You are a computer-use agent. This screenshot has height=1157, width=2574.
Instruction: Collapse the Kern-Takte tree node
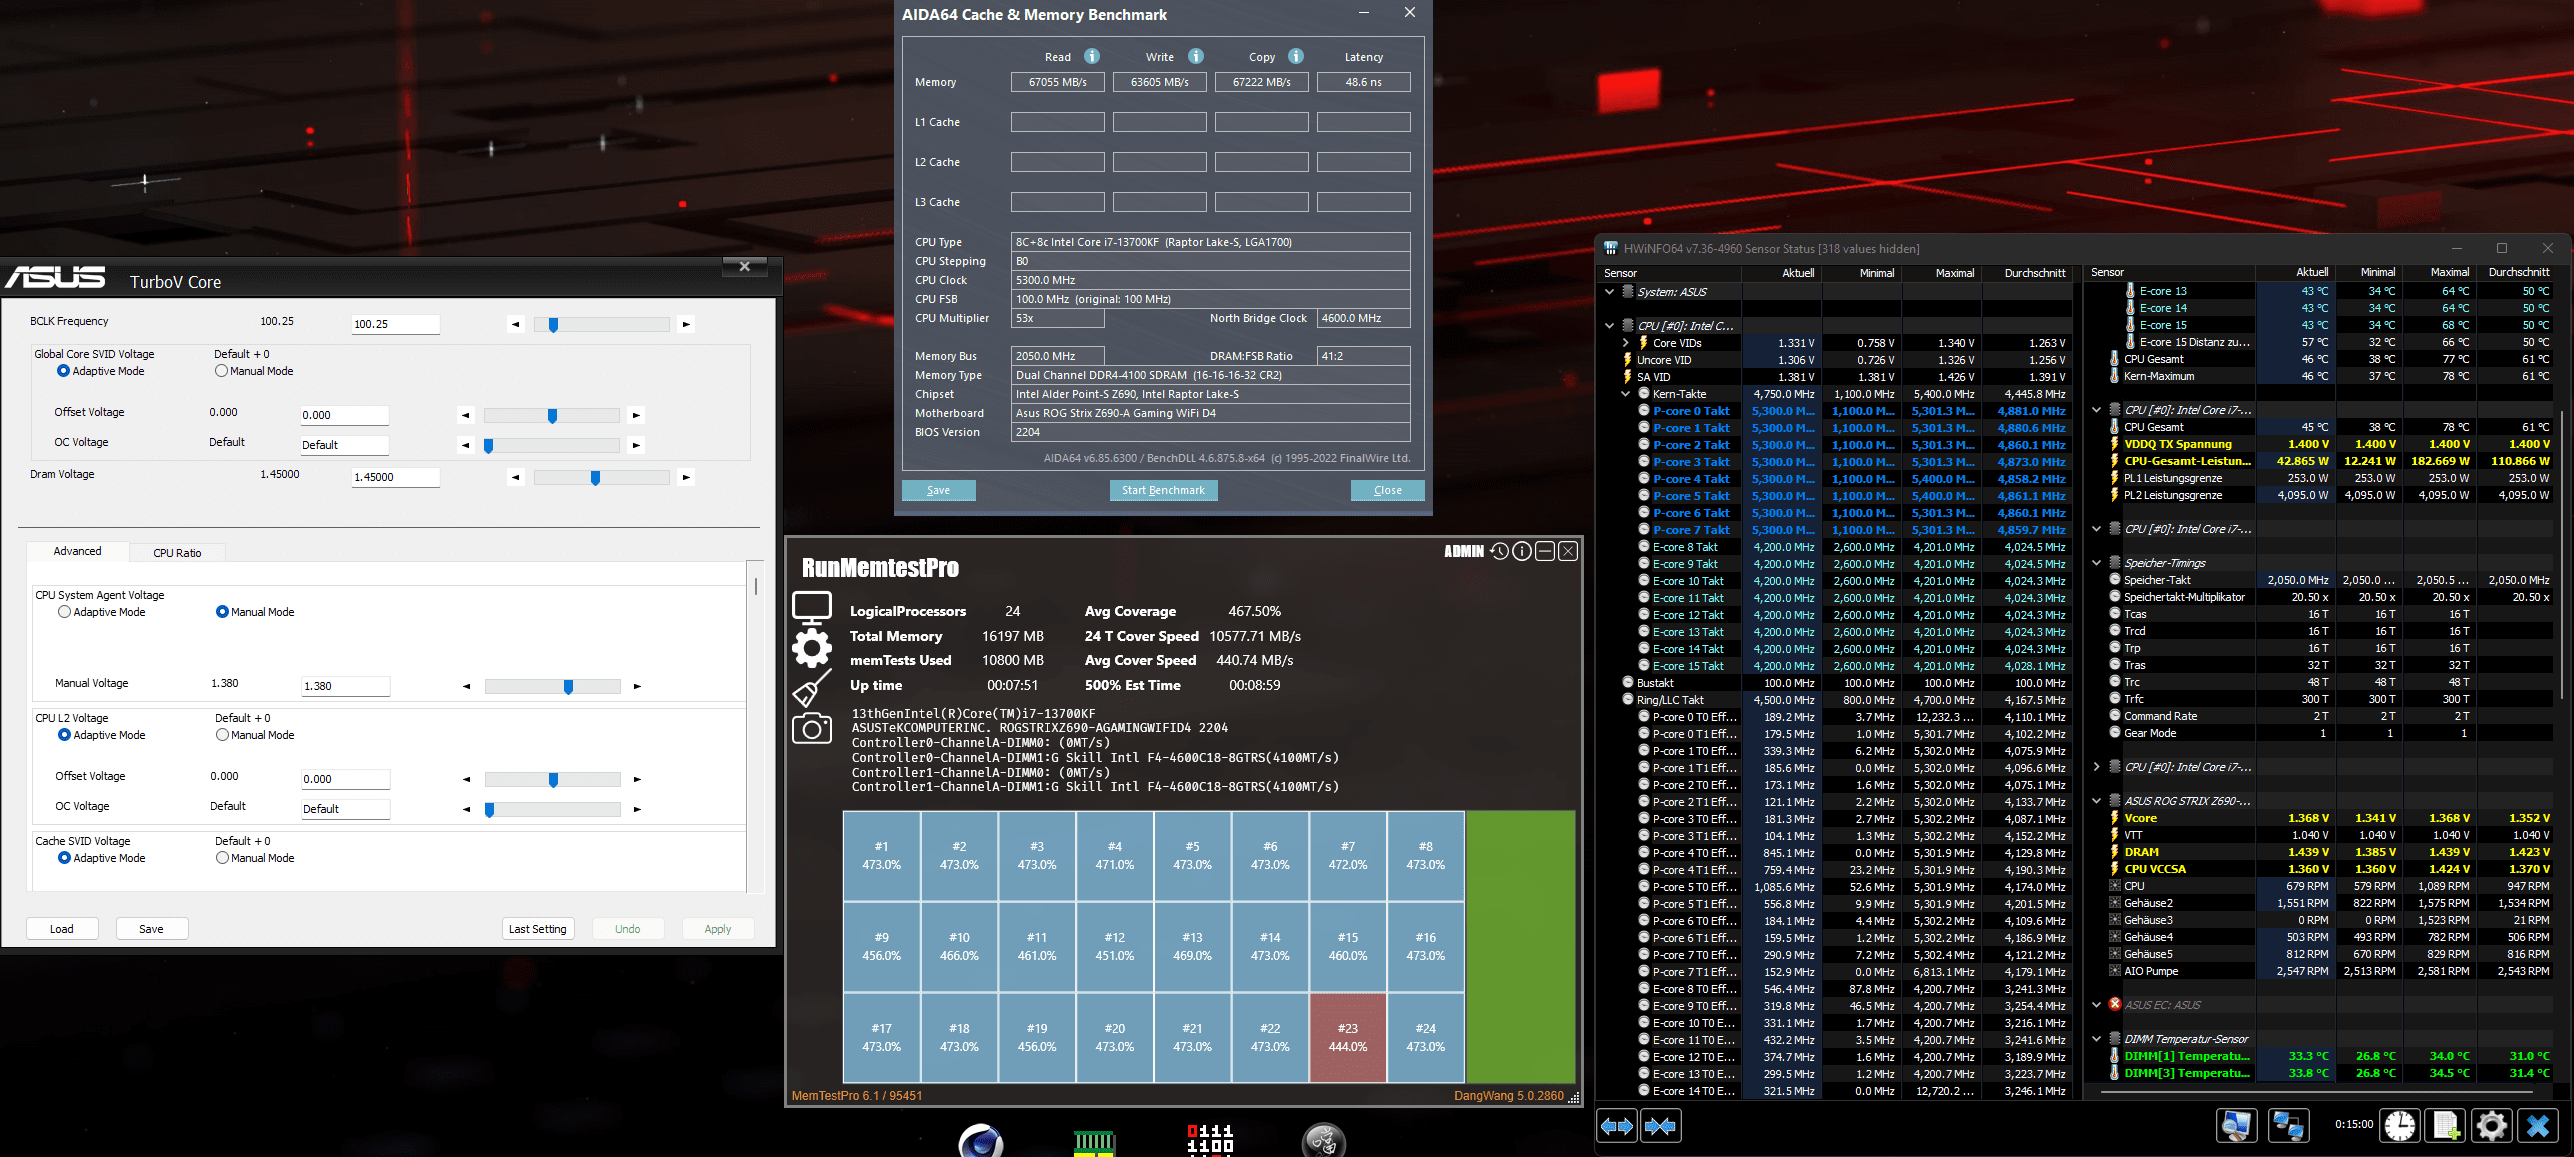click(x=1626, y=394)
